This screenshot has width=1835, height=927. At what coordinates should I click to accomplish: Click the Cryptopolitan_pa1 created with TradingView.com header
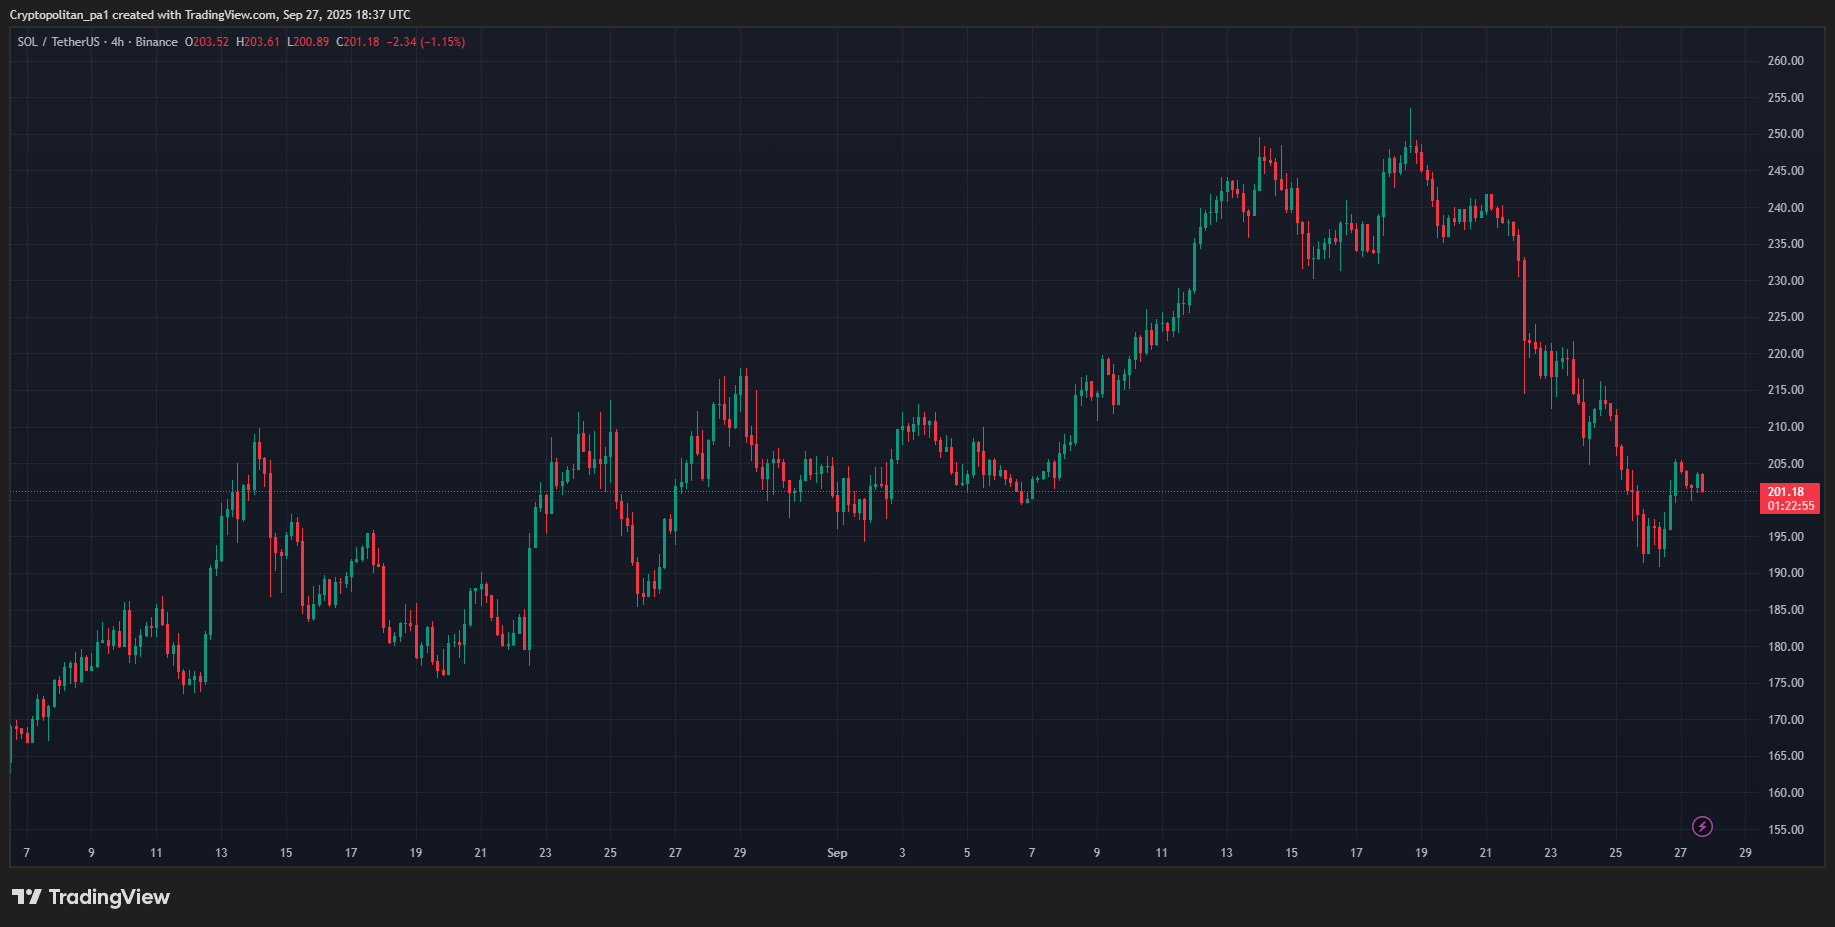click(210, 15)
